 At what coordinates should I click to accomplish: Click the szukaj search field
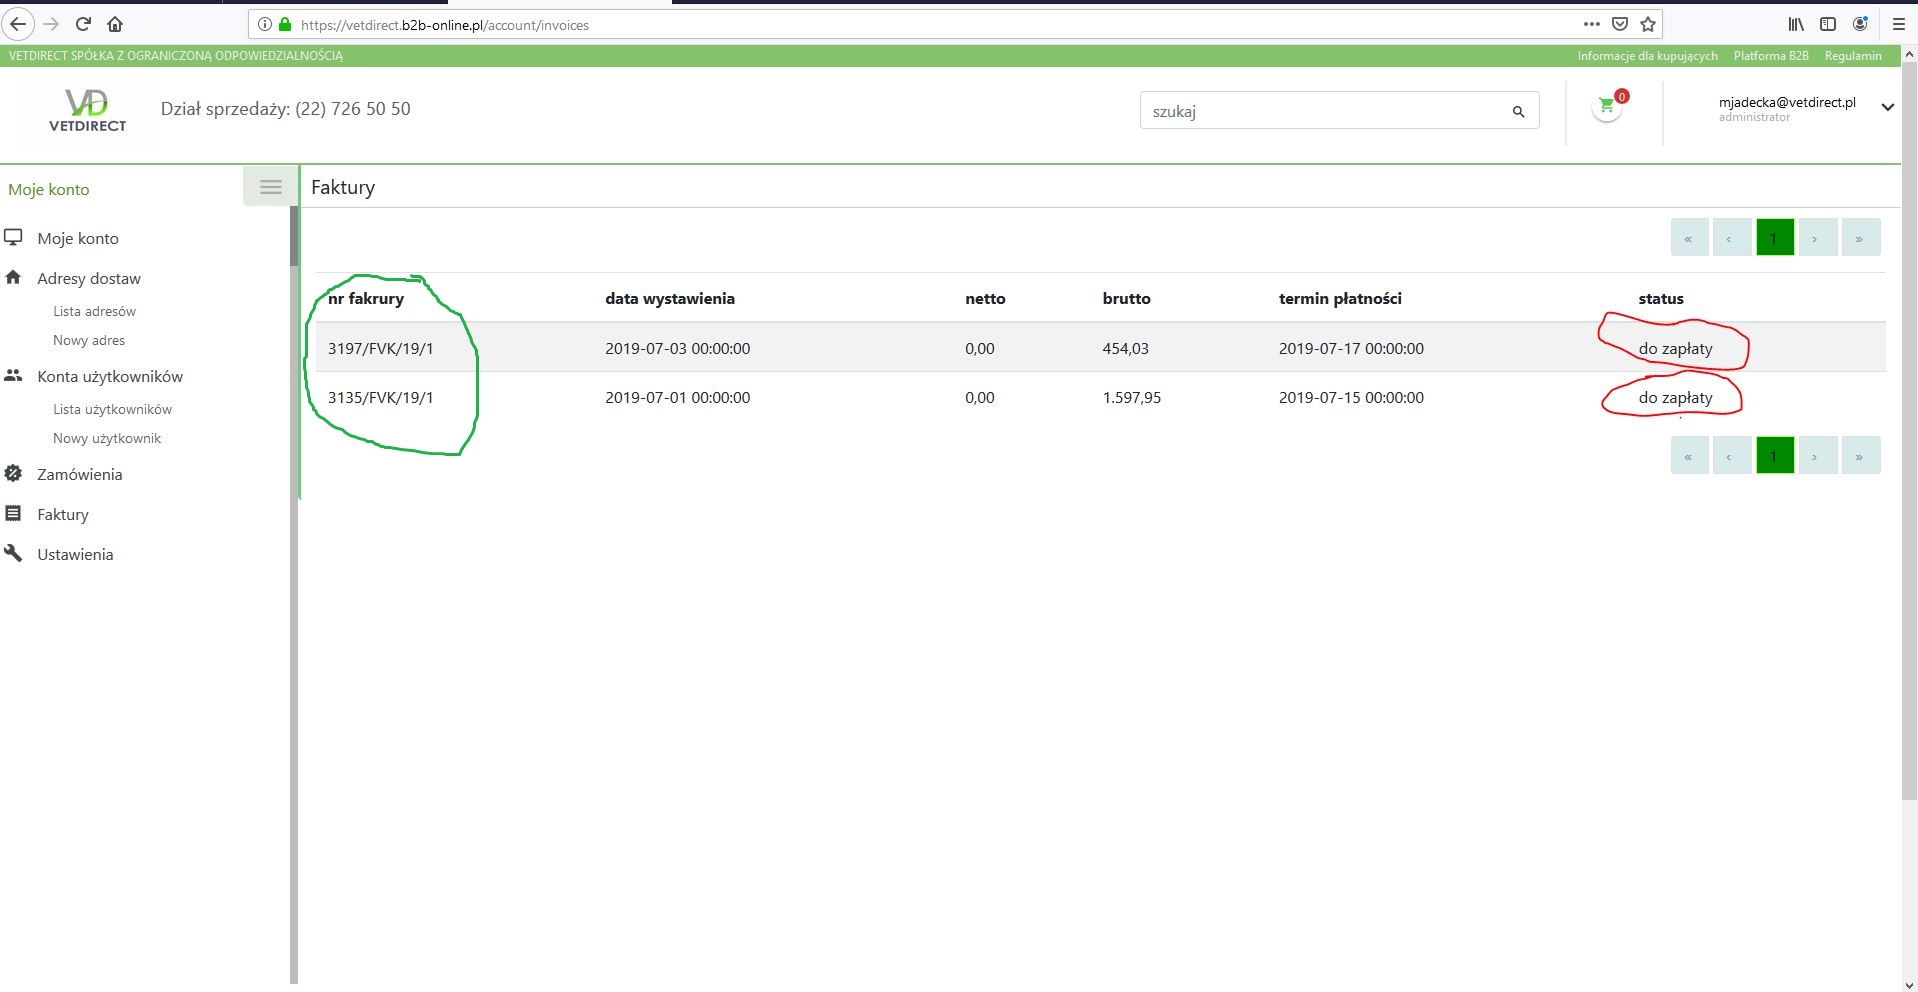pos(1320,111)
